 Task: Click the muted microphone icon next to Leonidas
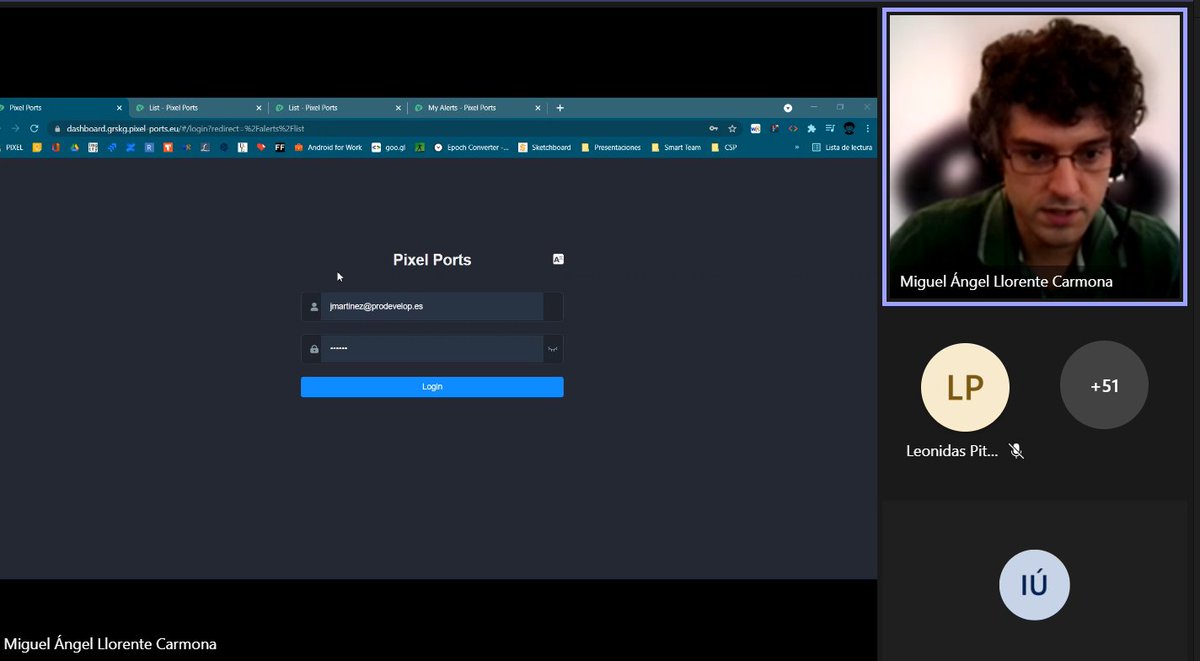(x=1016, y=451)
